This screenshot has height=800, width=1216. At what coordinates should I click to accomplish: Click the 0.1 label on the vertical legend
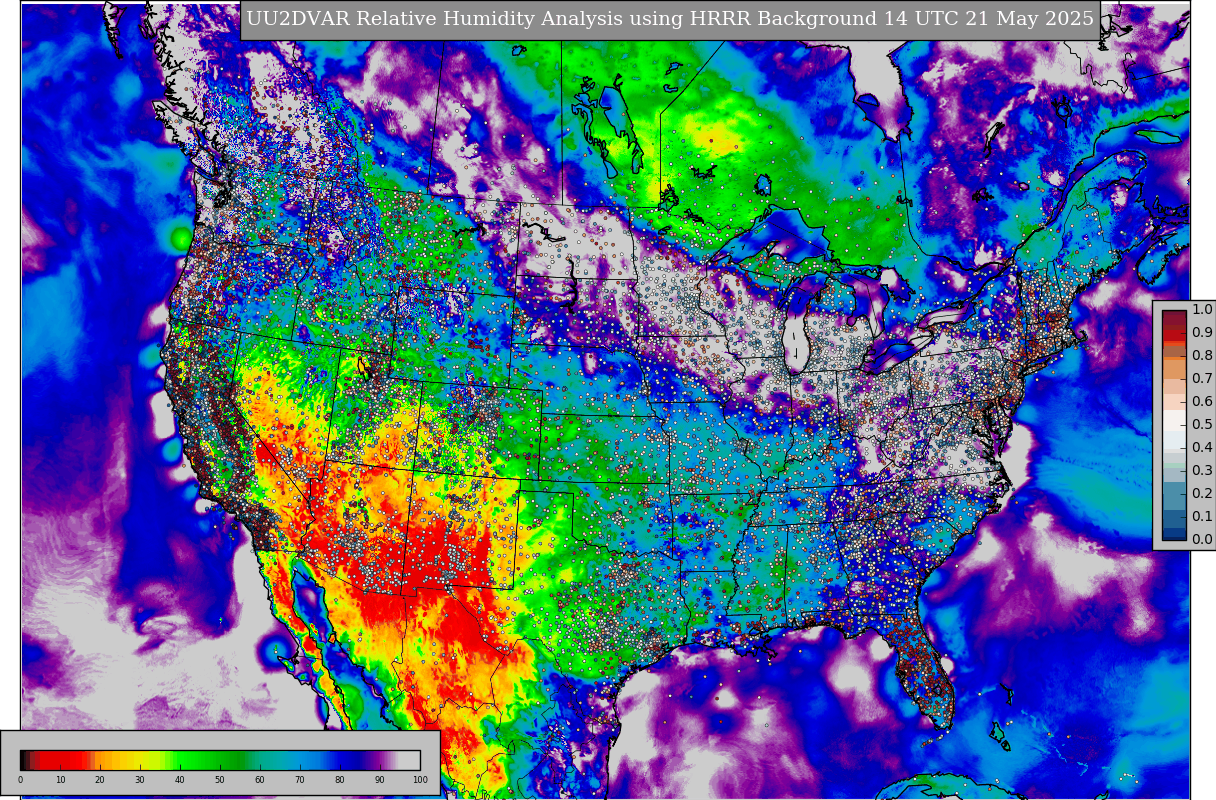pyautogui.click(x=1202, y=516)
